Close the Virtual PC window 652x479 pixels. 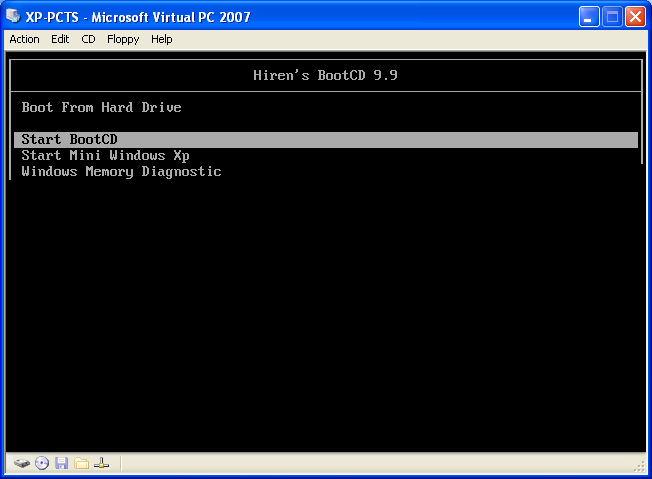click(635, 17)
